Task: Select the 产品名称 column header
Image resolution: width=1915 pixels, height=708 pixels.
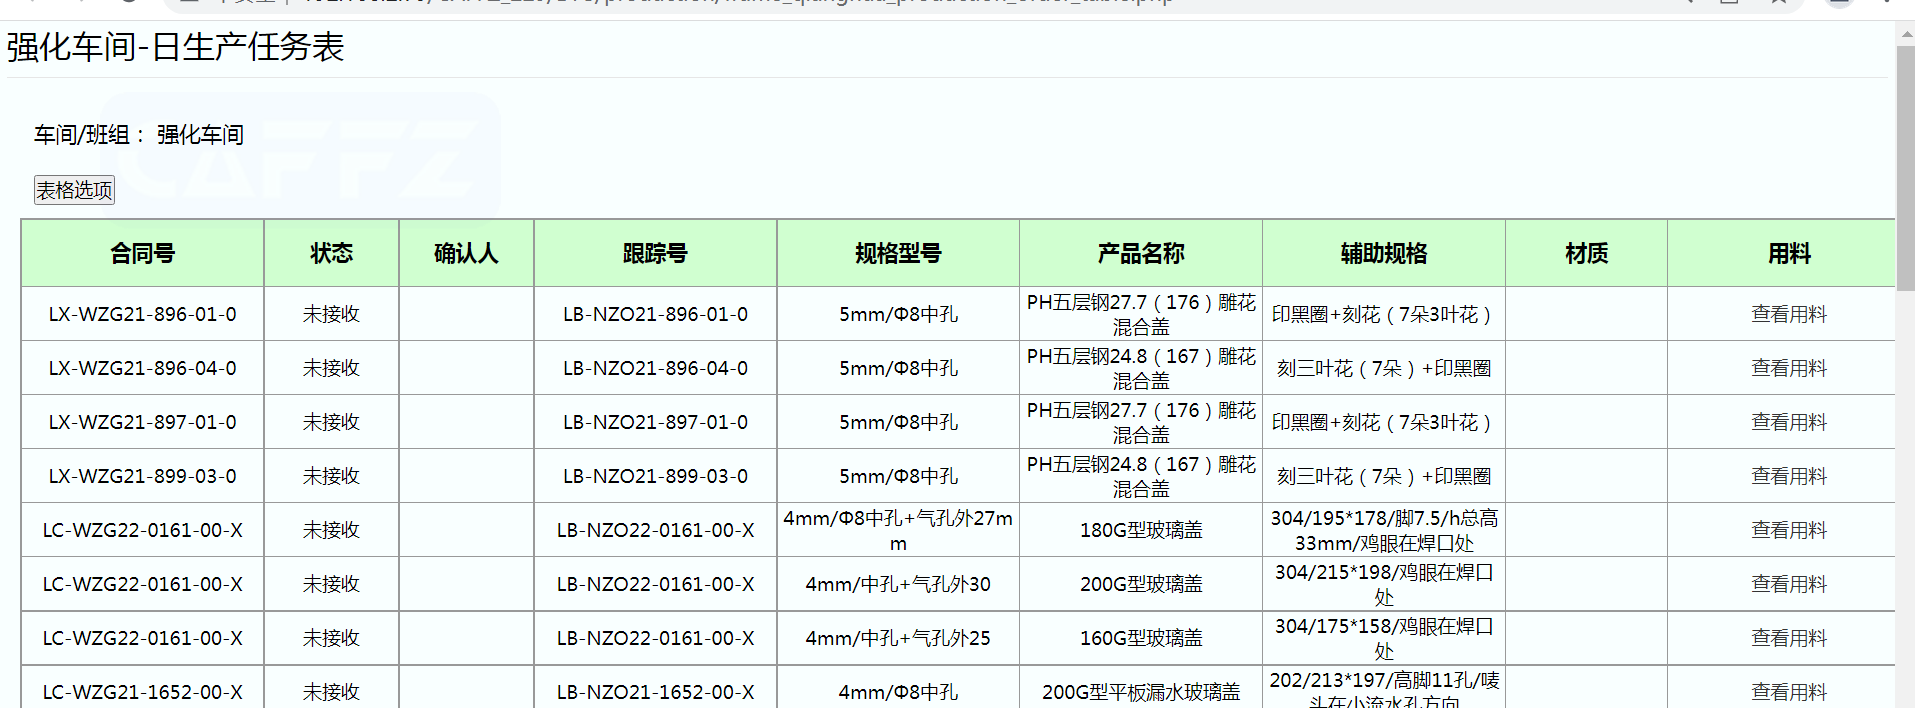Action: pyautogui.click(x=1140, y=254)
